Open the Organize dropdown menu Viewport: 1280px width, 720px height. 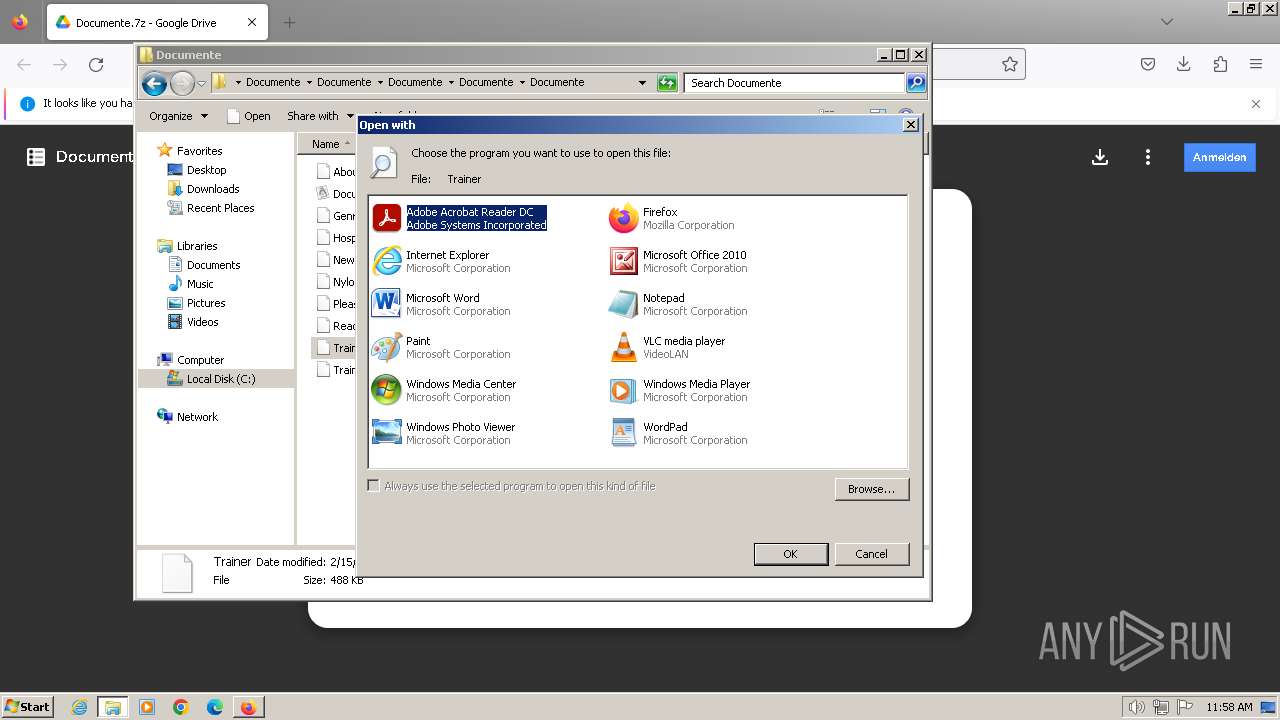[178, 116]
